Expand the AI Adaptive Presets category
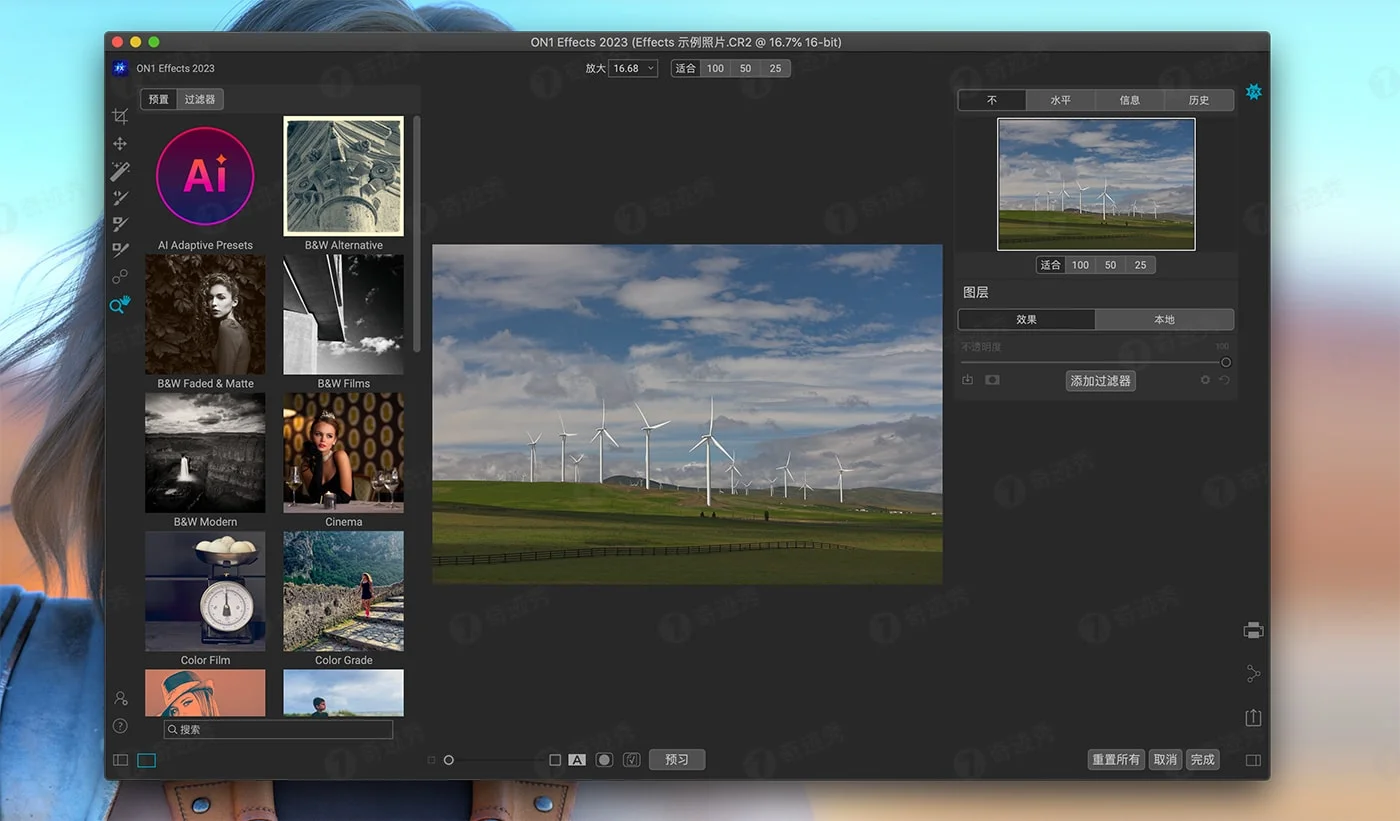1400x821 pixels. tap(205, 178)
